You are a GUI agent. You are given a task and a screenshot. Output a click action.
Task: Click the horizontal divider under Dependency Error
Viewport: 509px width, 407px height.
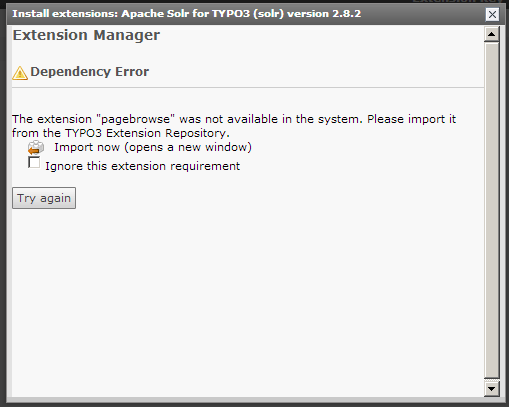point(248,88)
